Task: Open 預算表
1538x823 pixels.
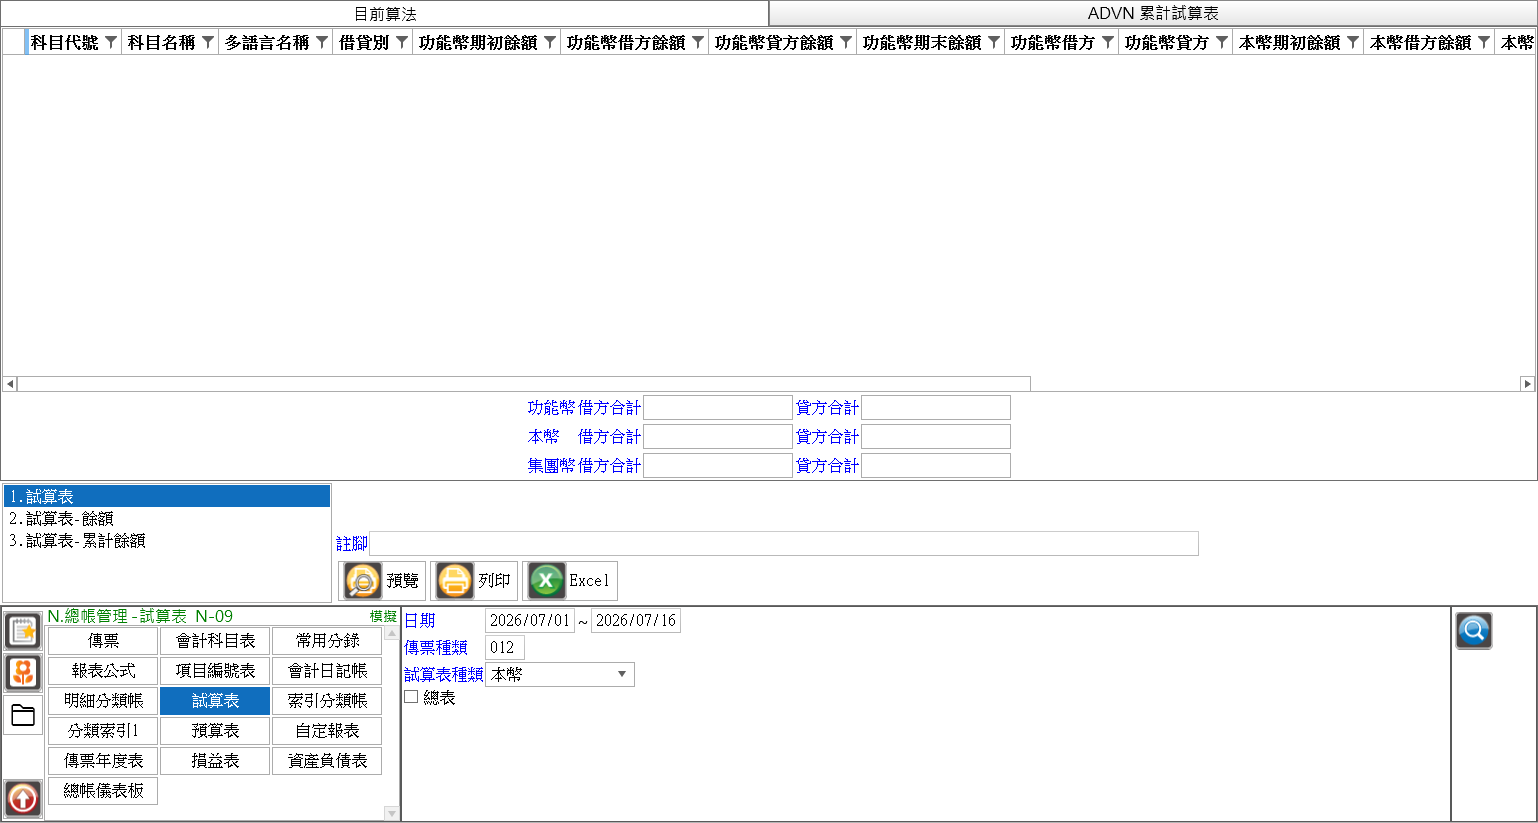Action: (215, 731)
